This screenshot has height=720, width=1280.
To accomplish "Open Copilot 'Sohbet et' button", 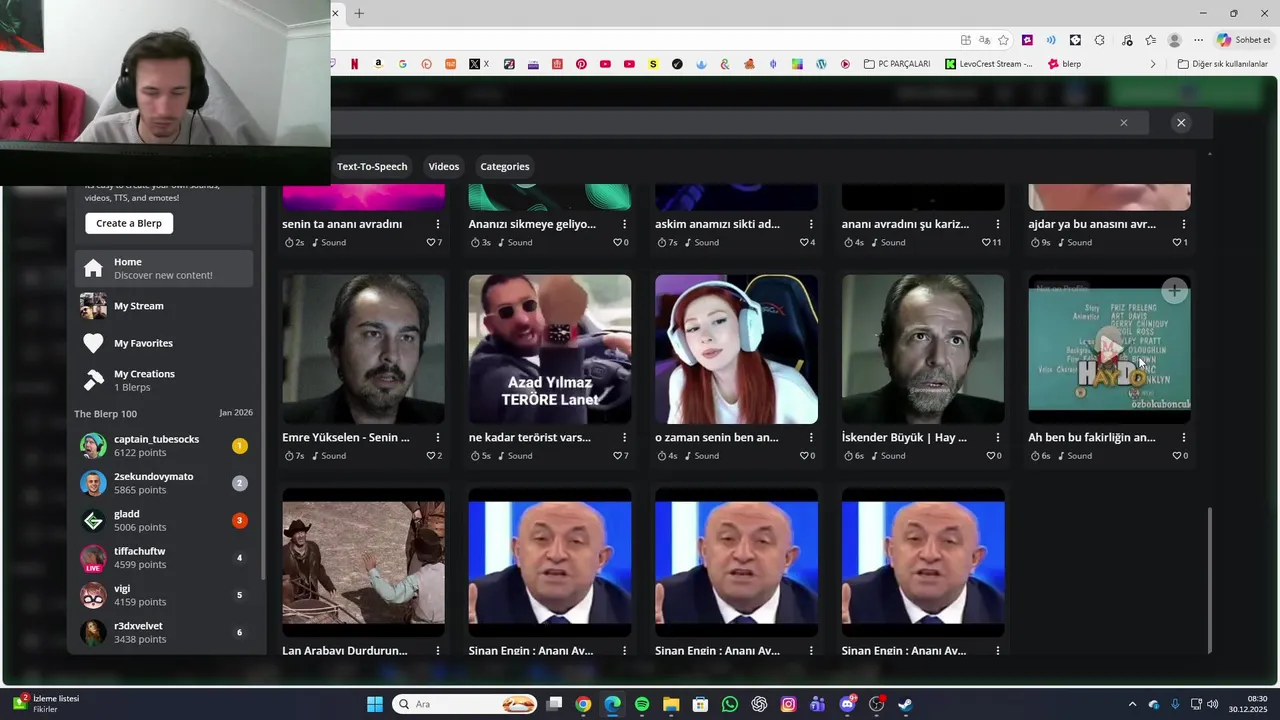I will [1244, 40].
